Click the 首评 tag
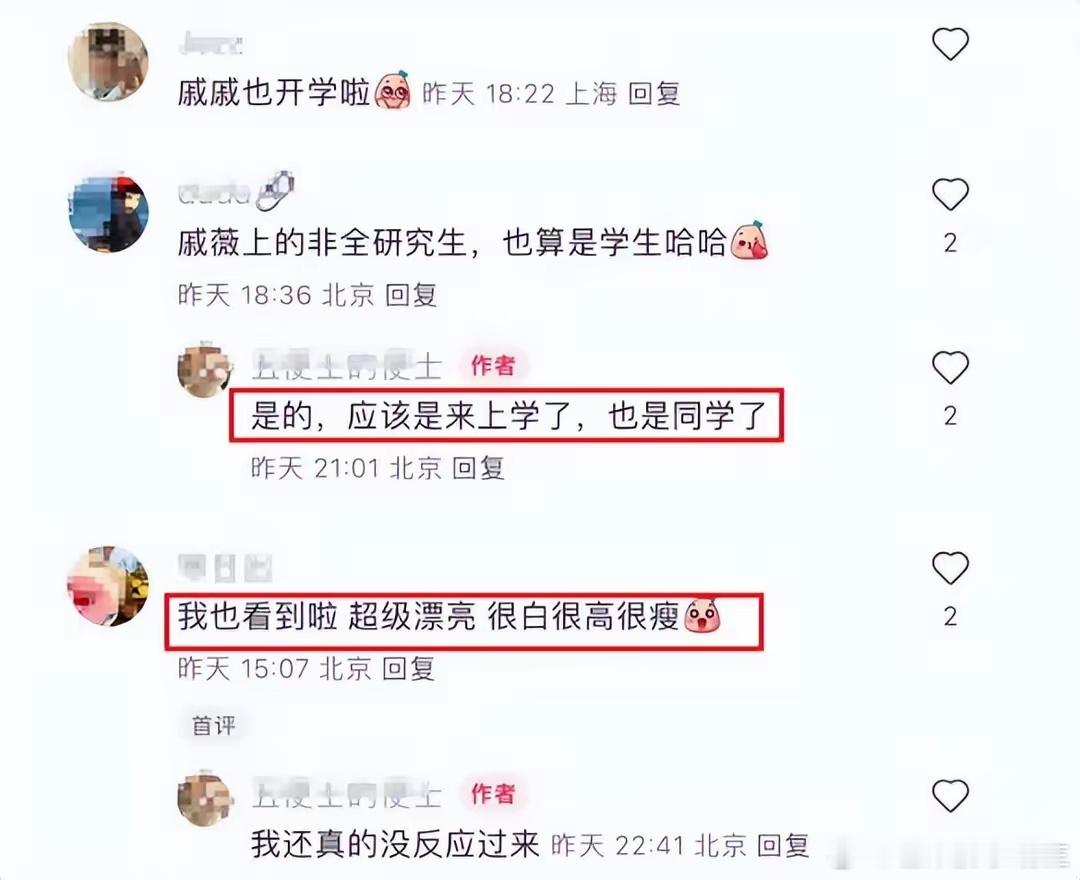 (x=214, y=725)
